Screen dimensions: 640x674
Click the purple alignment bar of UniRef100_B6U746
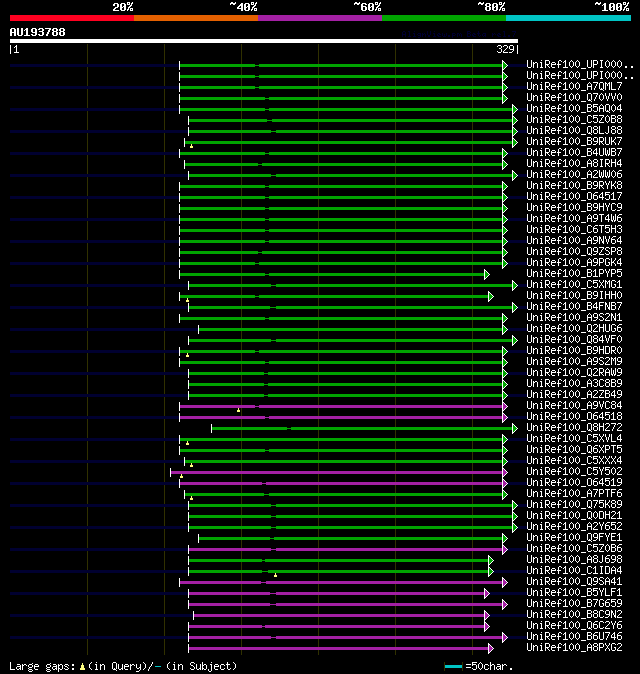click(x=346, y=637)
